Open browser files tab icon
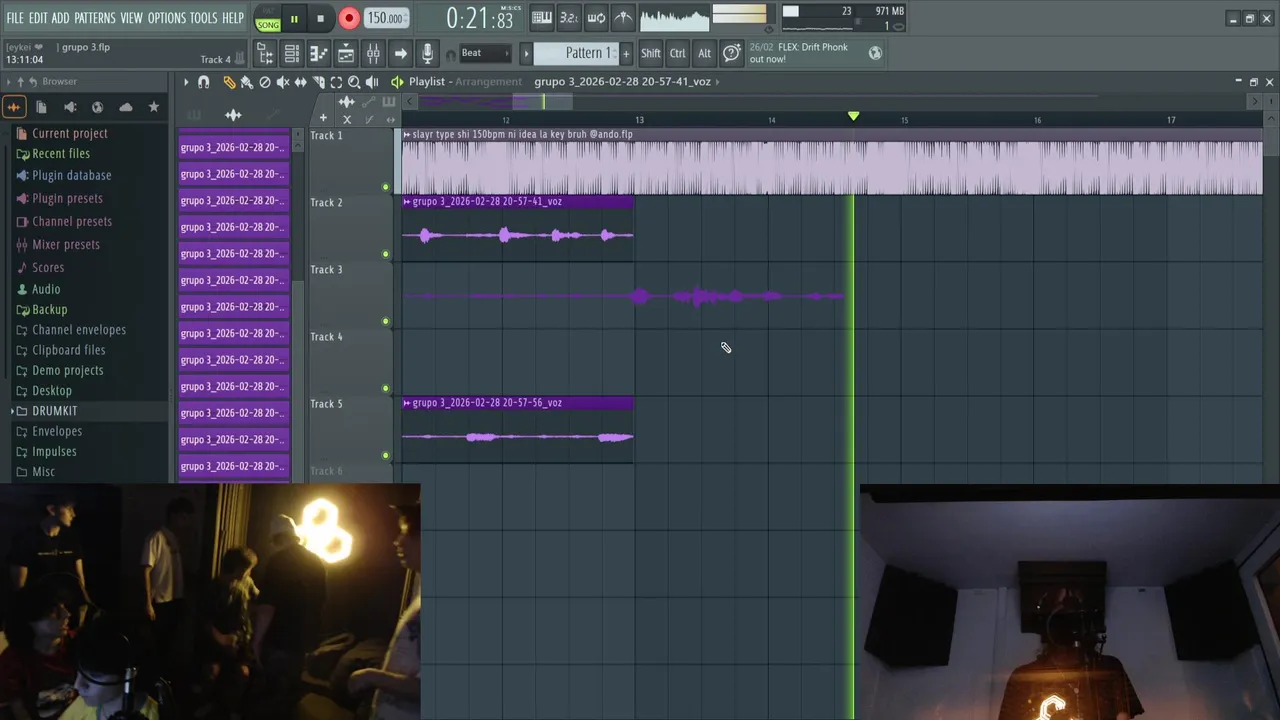Screen dimensions: 1280x720 pyautogui.click(x=42, y=107)
